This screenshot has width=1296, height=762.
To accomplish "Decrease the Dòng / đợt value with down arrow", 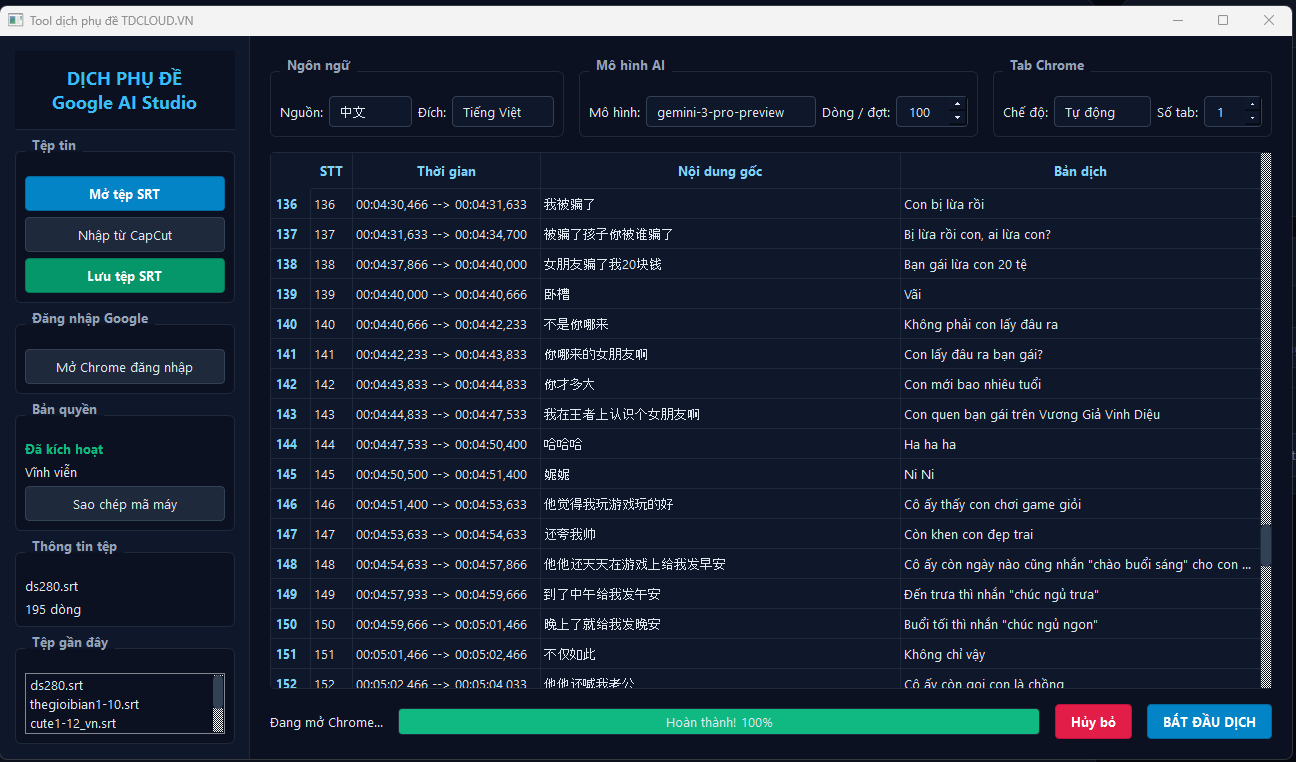I will tap(957, 119).
